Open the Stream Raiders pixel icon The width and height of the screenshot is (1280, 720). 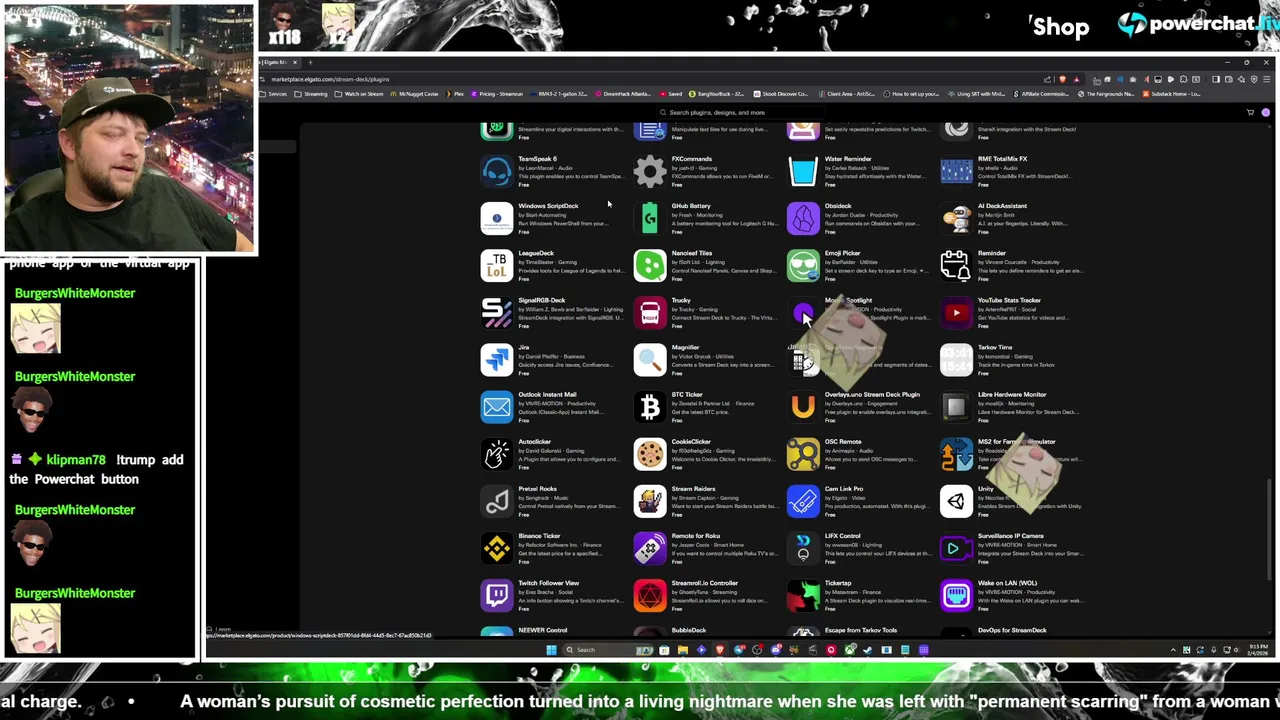click(x=650, y=501)
